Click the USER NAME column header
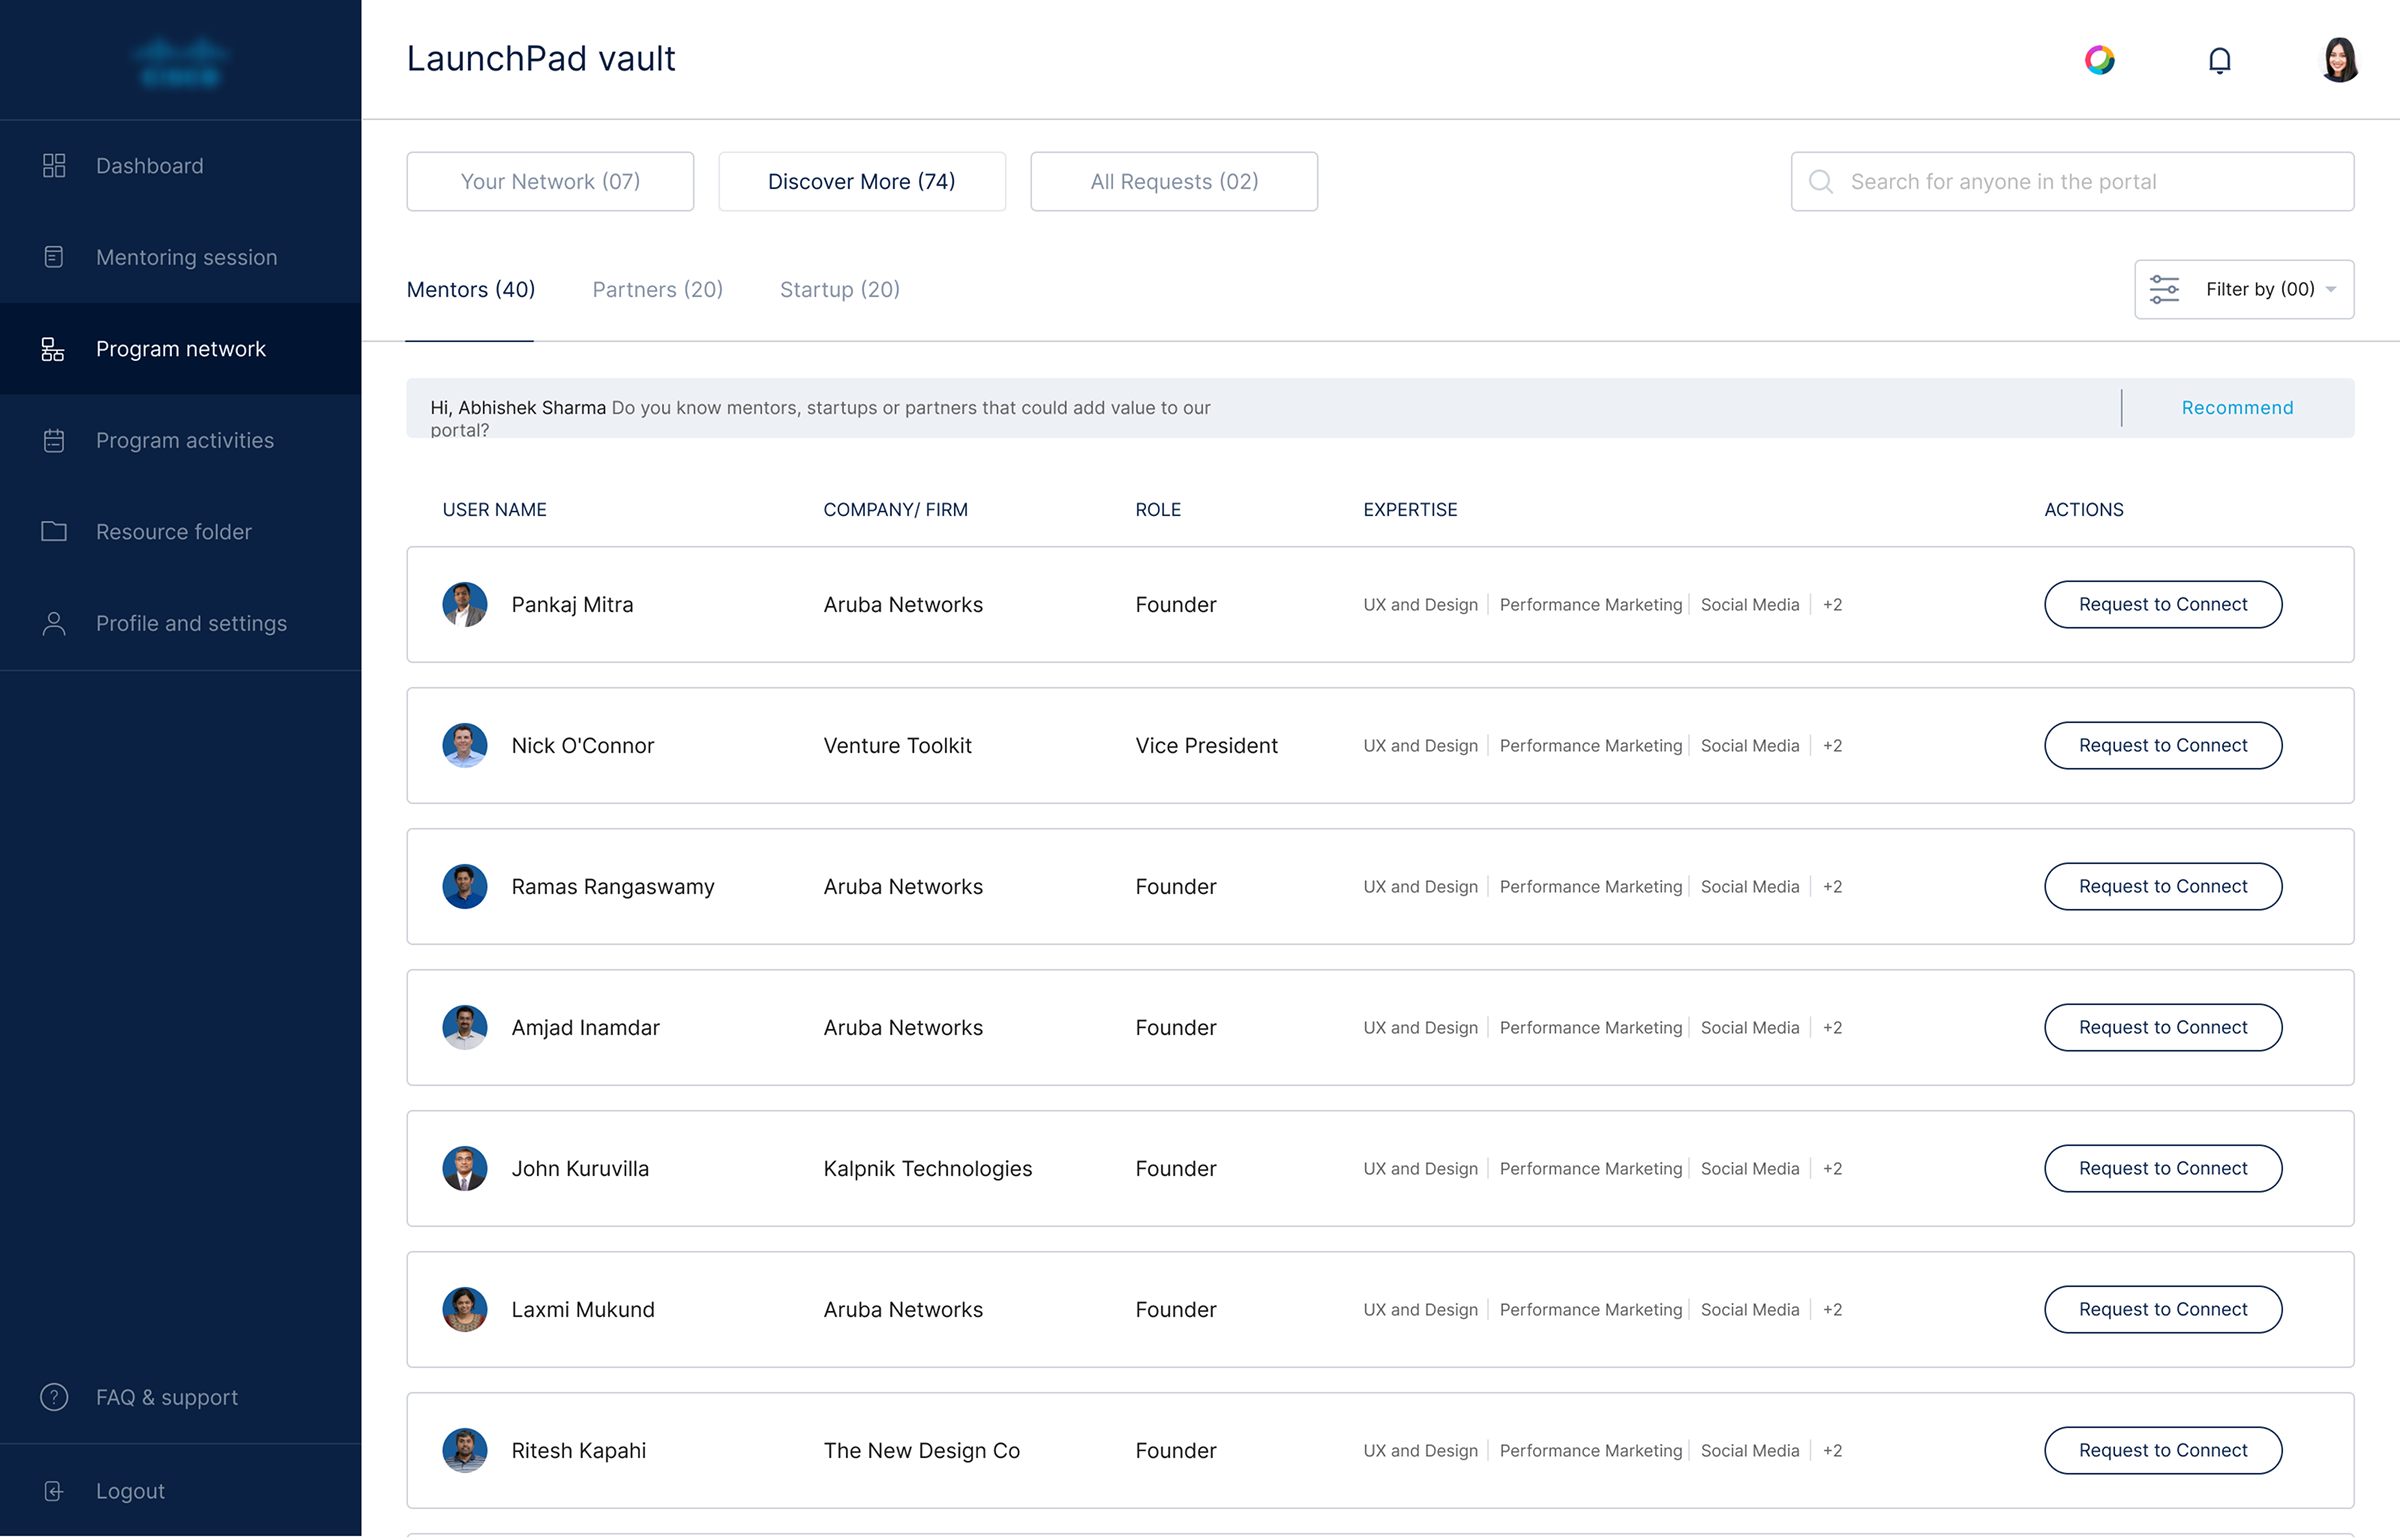 [494, 510]
